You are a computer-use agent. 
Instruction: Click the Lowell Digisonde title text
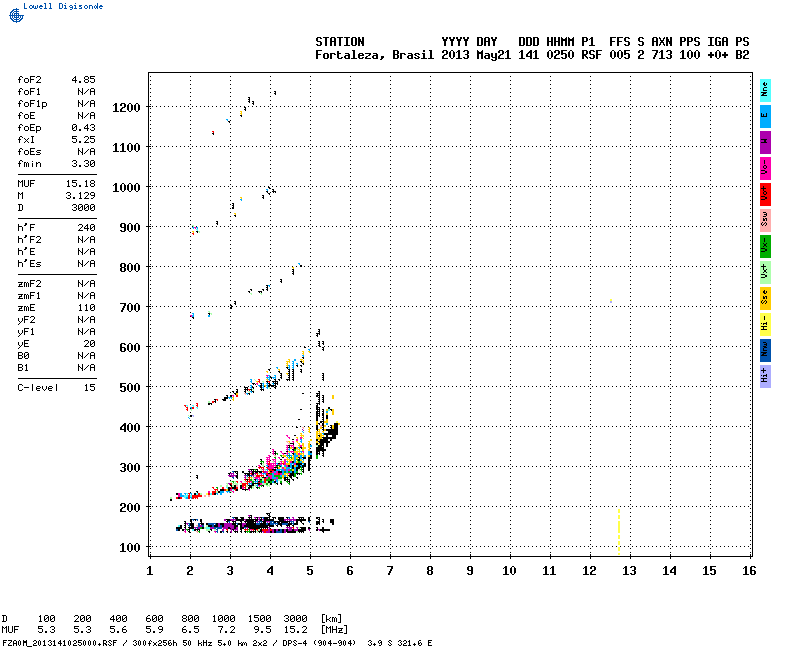63,6
